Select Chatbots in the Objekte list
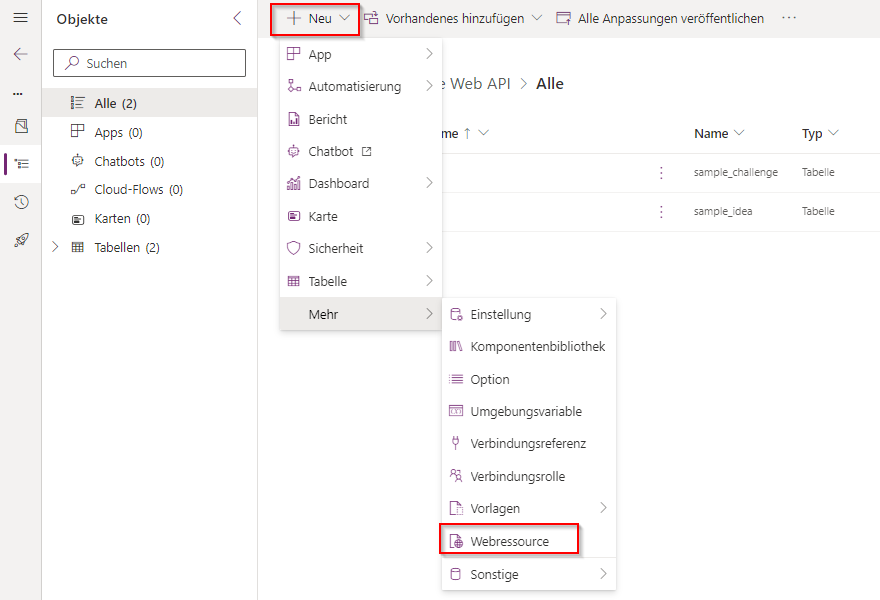Viewport: 880px width, 600px height. pos(128,161)
